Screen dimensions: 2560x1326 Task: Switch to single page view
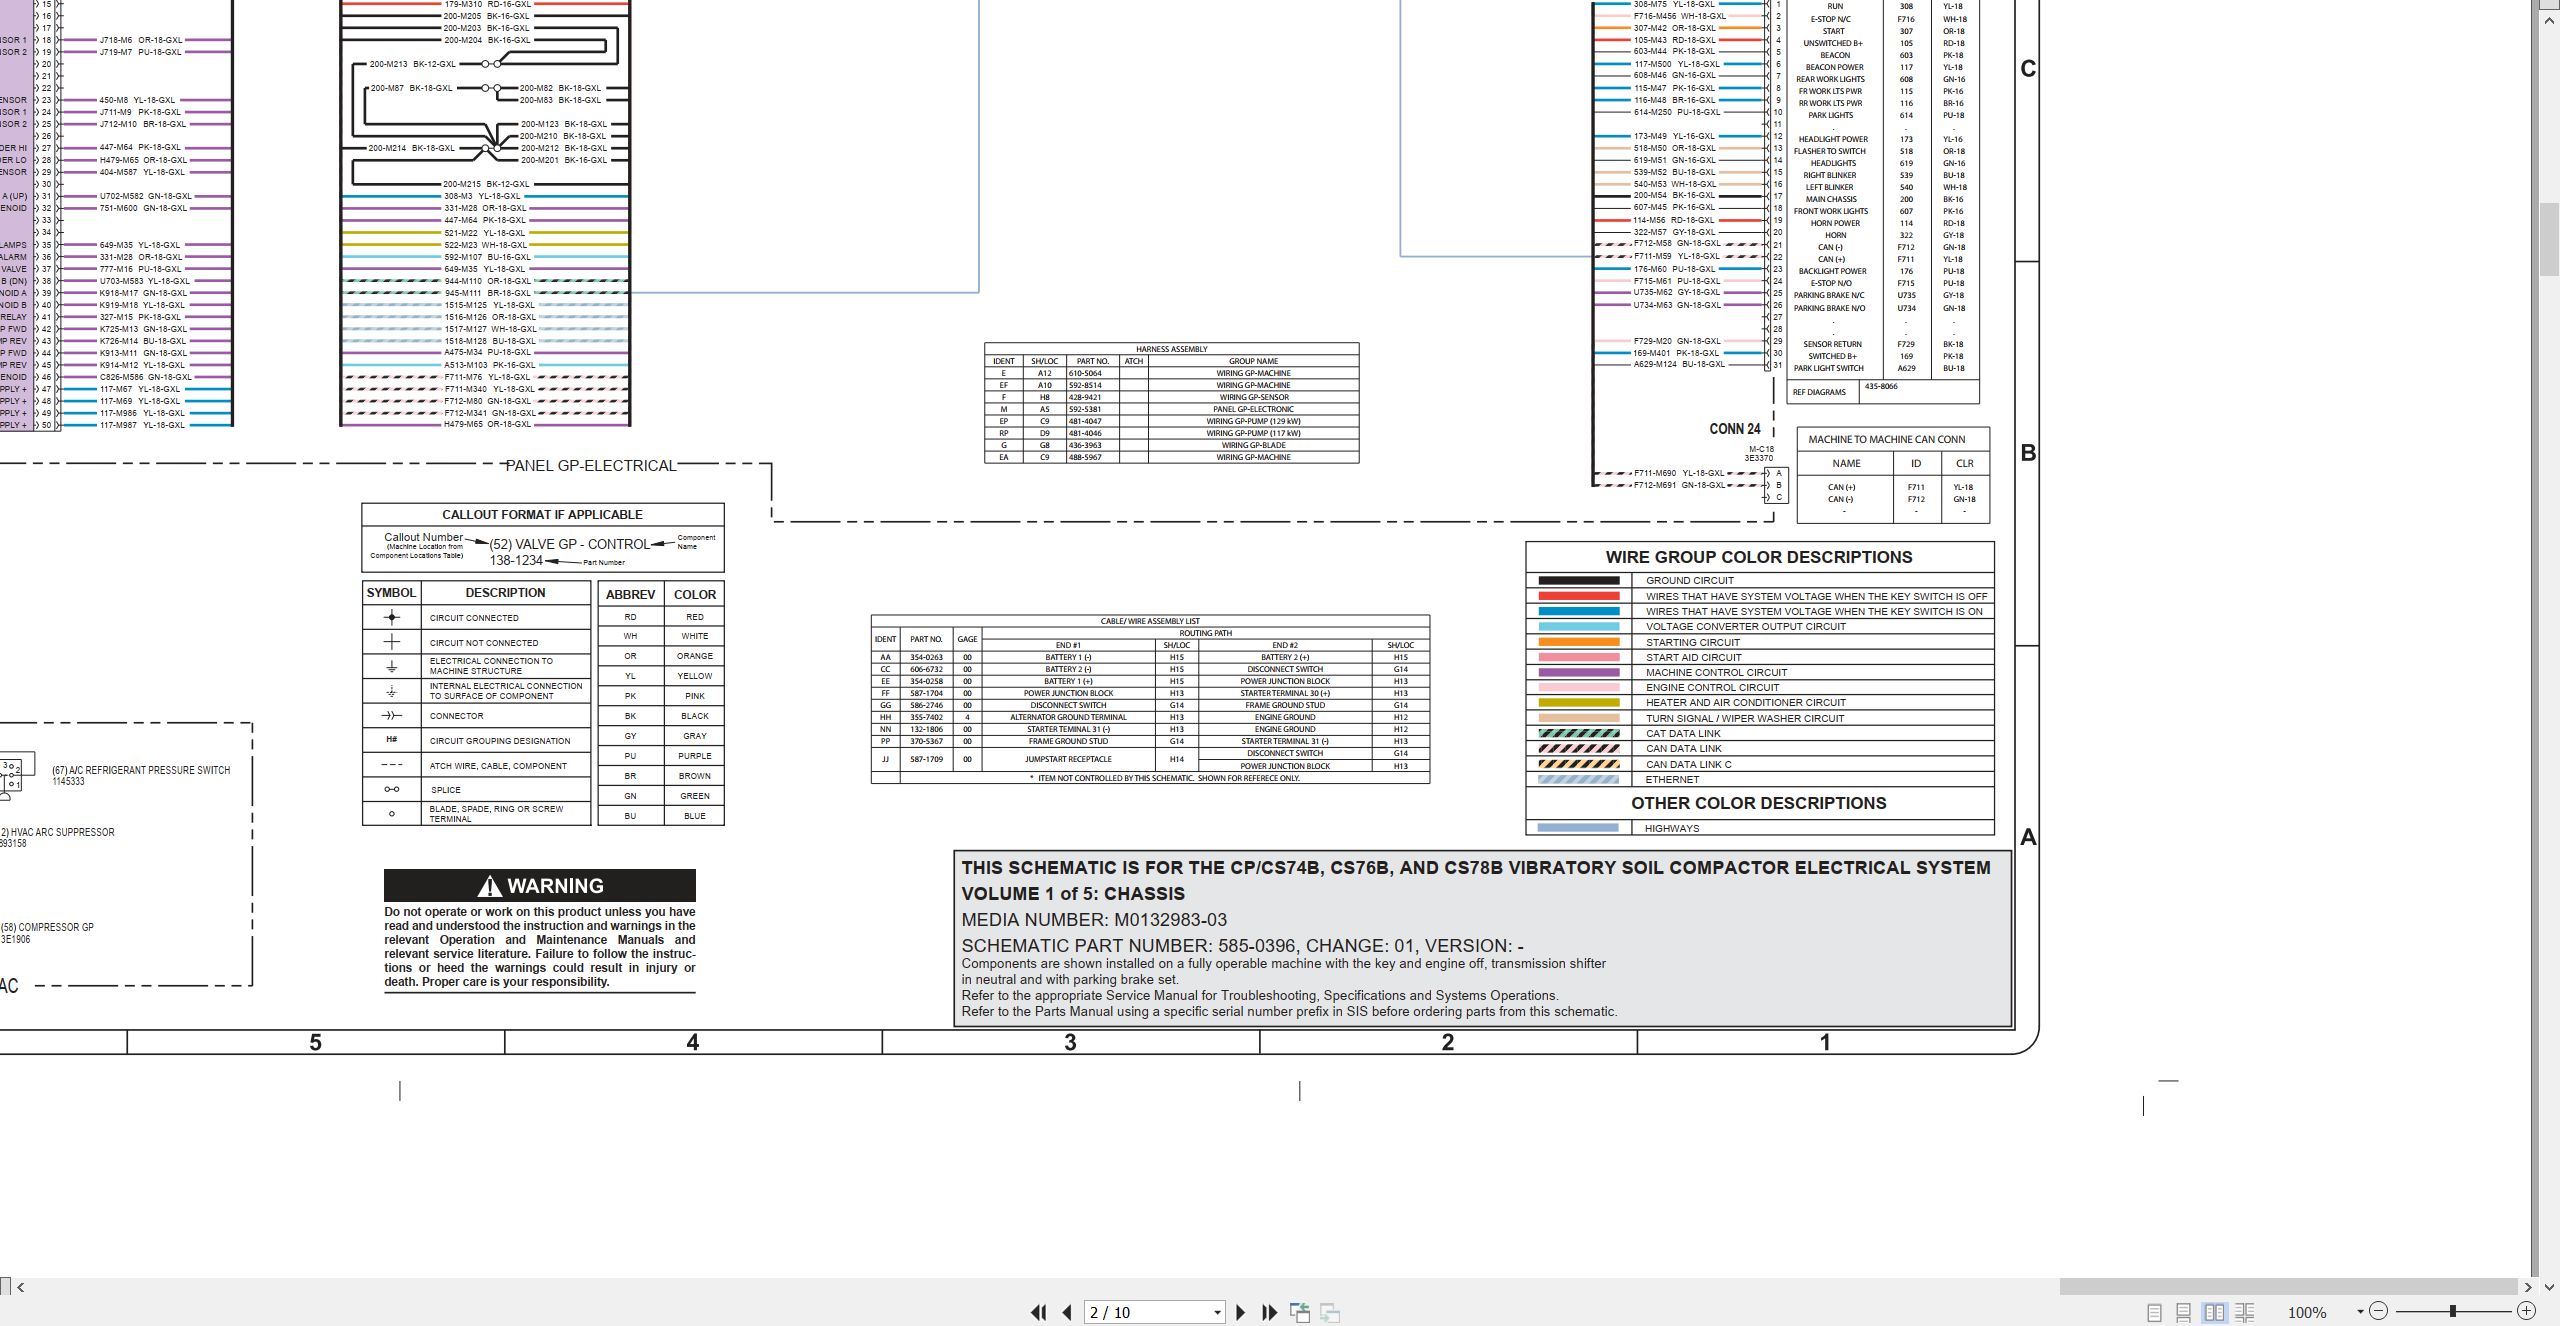point(2155,1312)
